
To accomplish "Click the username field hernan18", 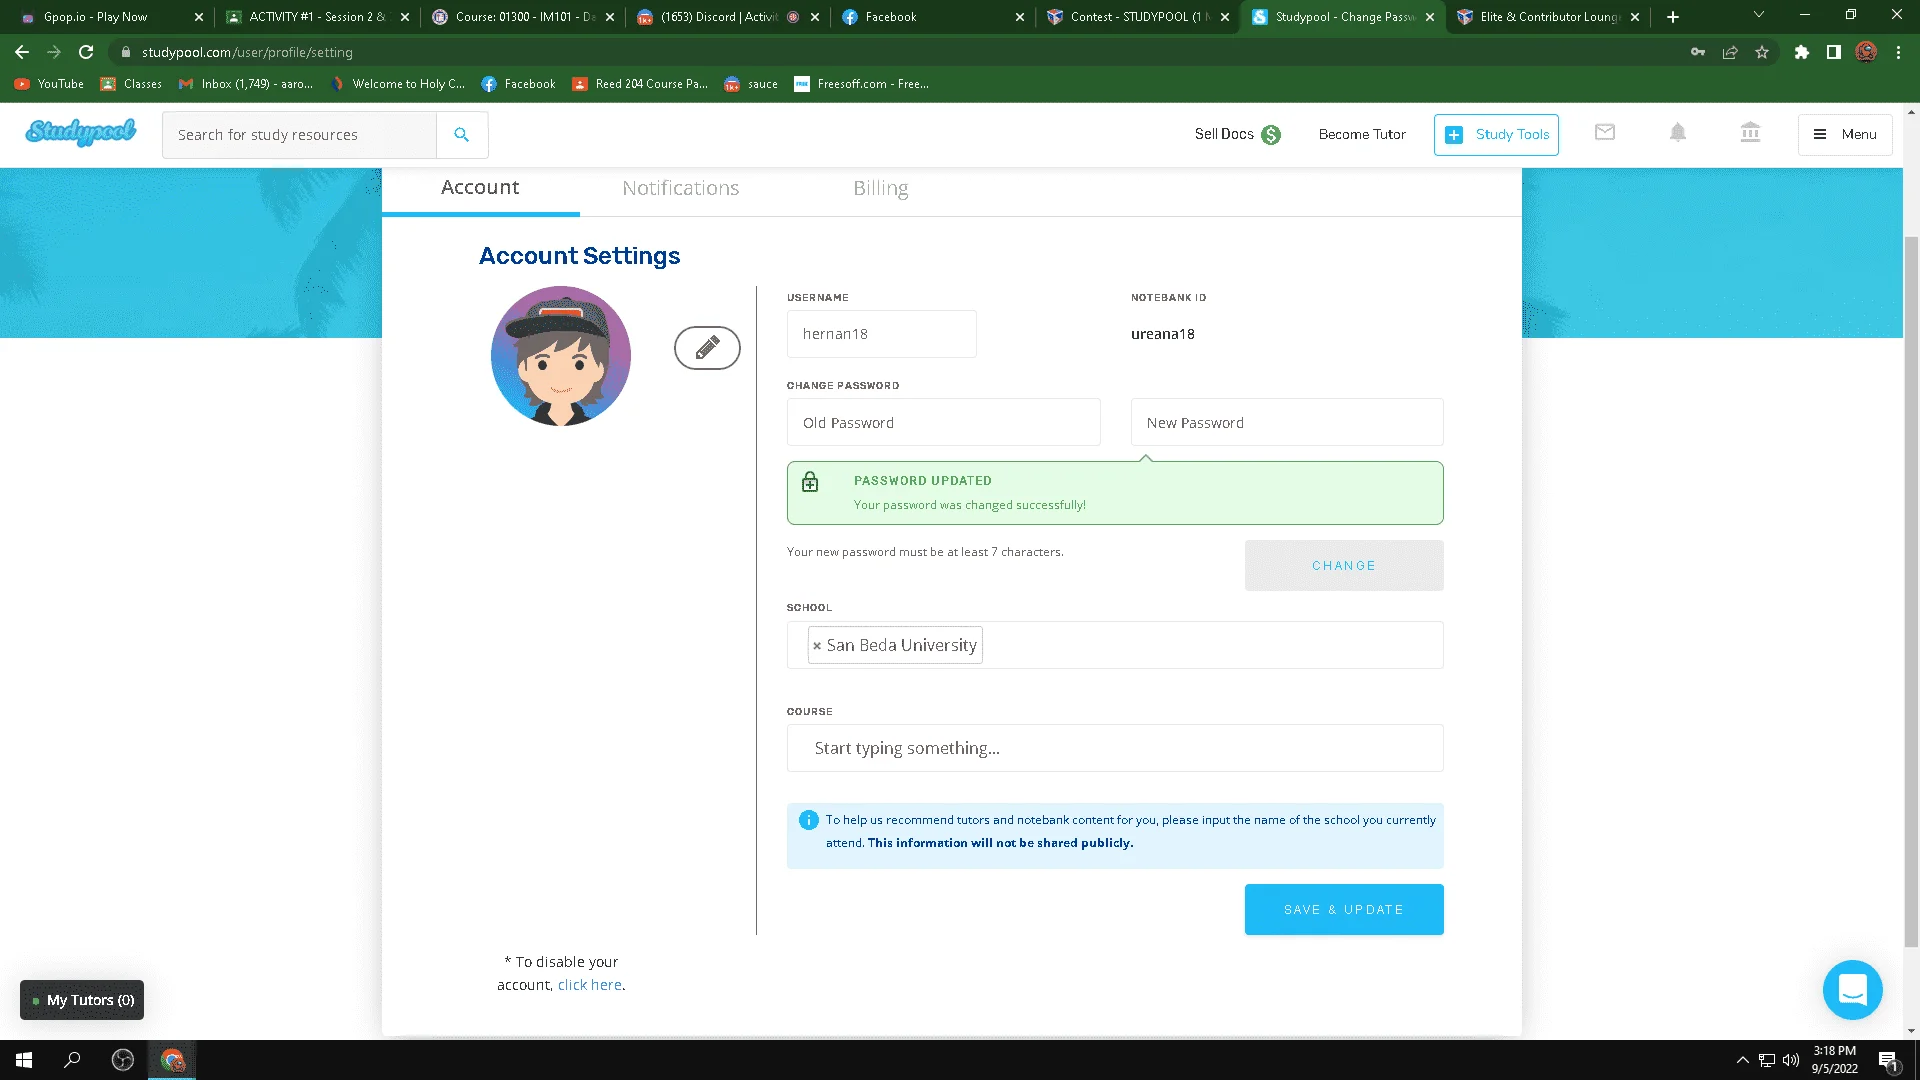I will click(881, 334).
